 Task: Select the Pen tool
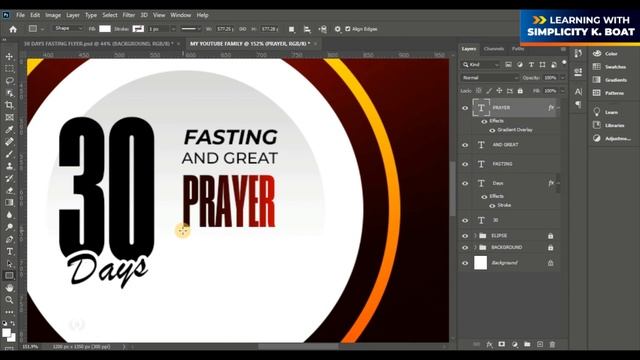tap(9, 239)
